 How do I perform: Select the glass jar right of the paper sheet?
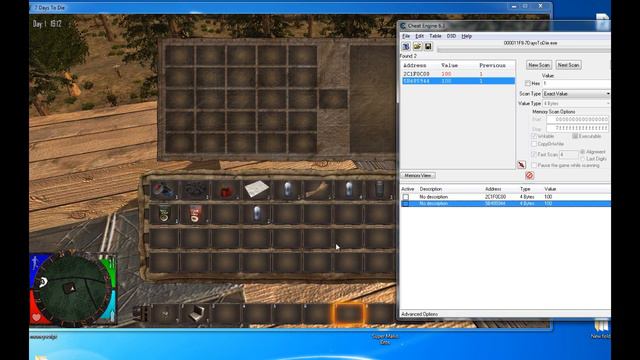(287, 190)
